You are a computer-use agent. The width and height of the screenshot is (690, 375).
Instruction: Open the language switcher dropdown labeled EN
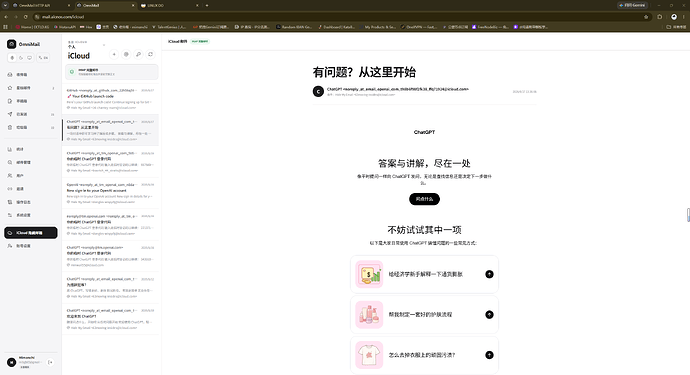[43, 58]
